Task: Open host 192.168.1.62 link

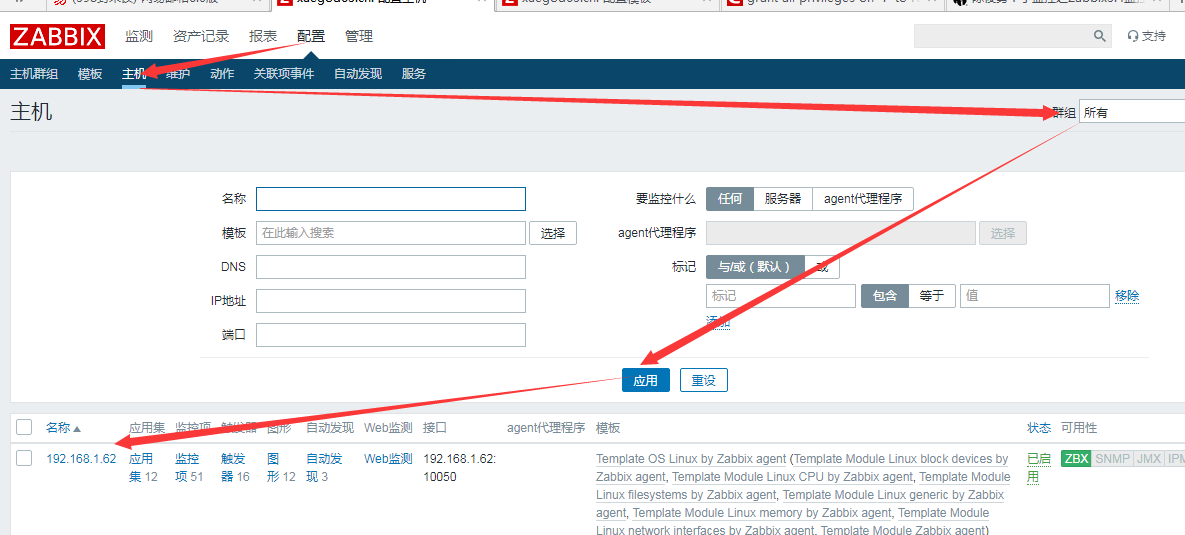Action: (x=82, y=459)
